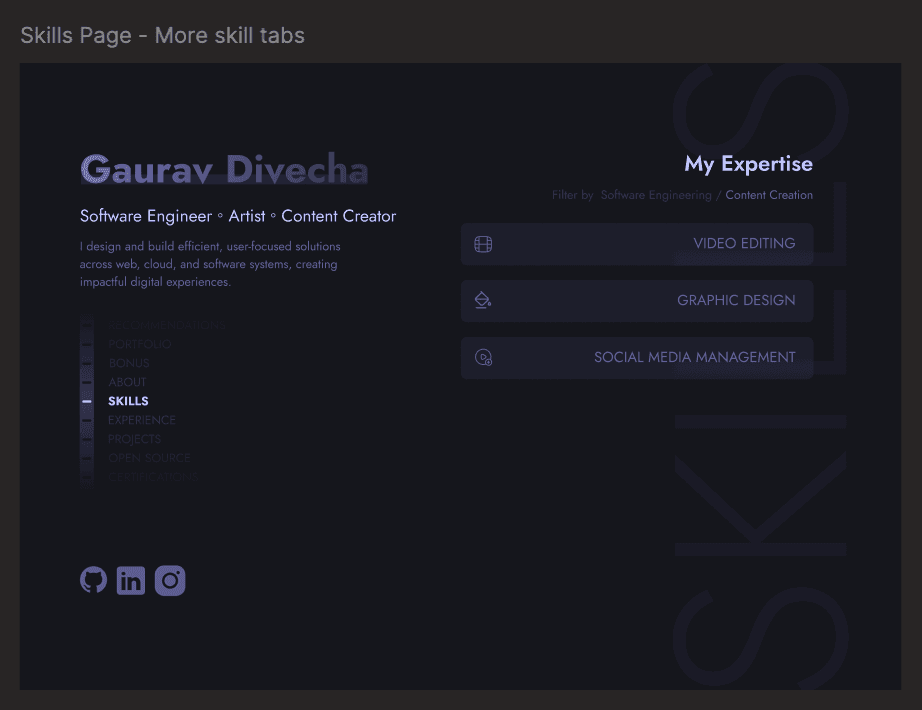Select the SOCIAL MEDIA MANAGEMENT skill label

[x=694, y=357]
